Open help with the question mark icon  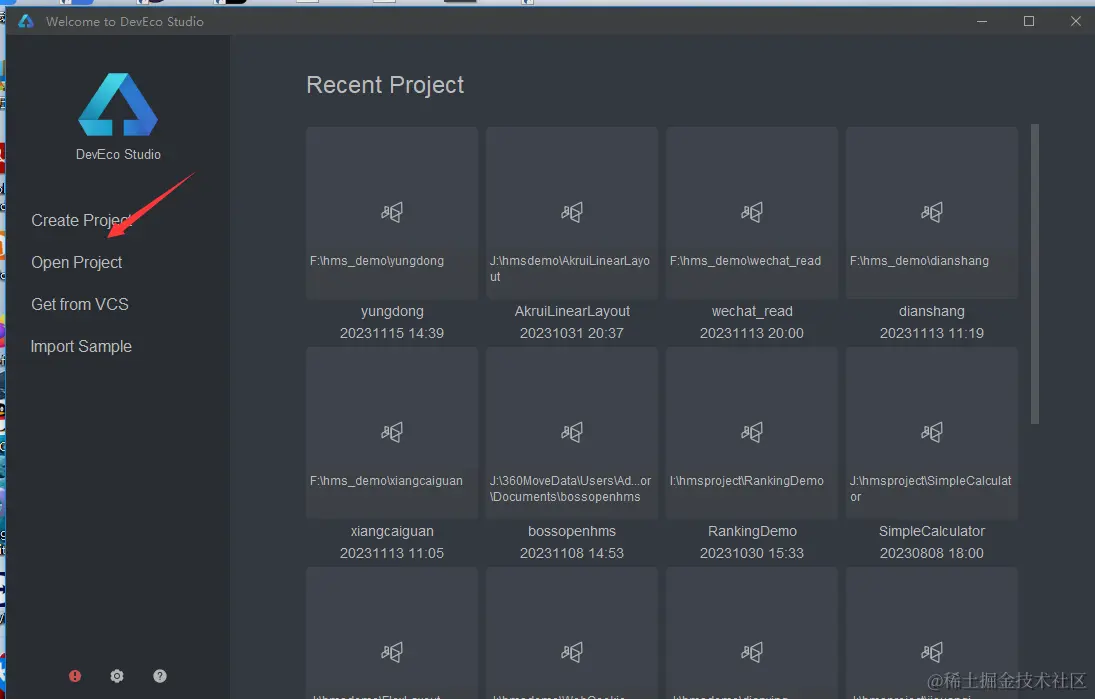tap(160, 676)
